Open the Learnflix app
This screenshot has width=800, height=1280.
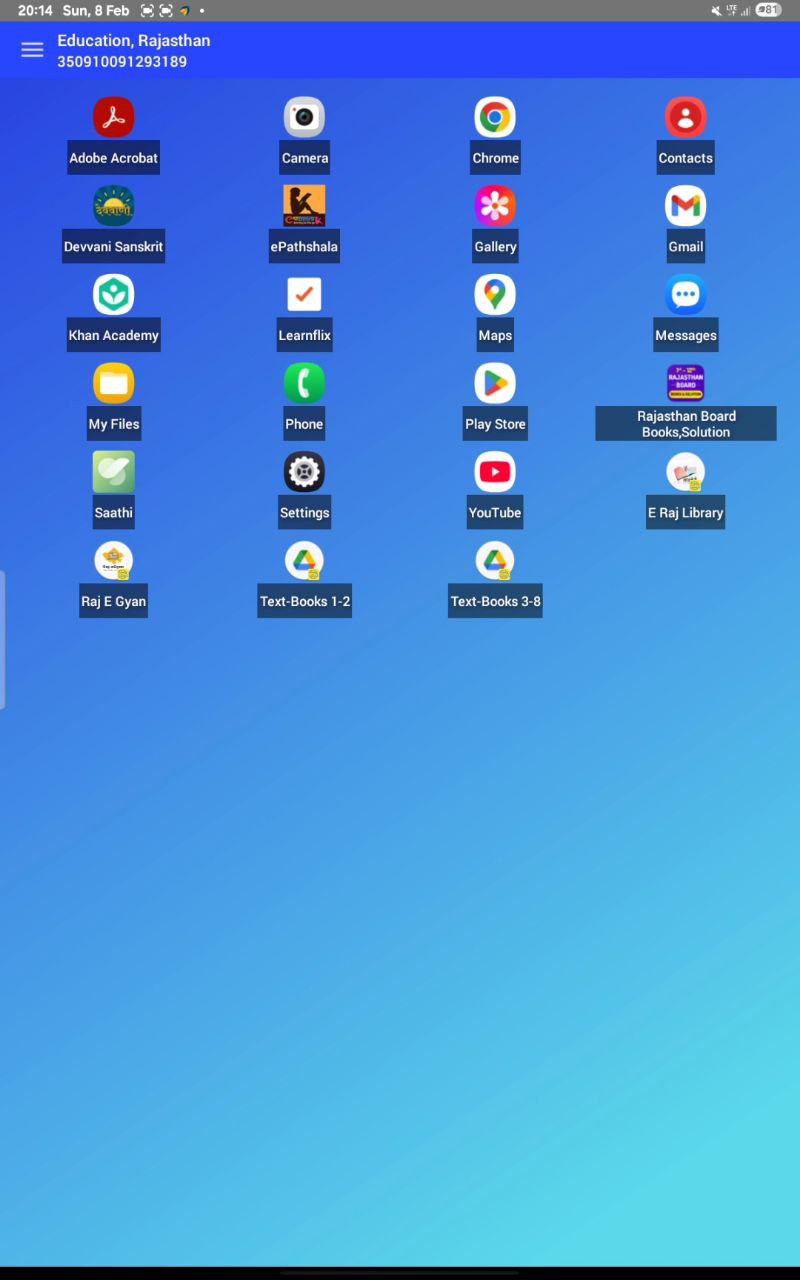304,294
